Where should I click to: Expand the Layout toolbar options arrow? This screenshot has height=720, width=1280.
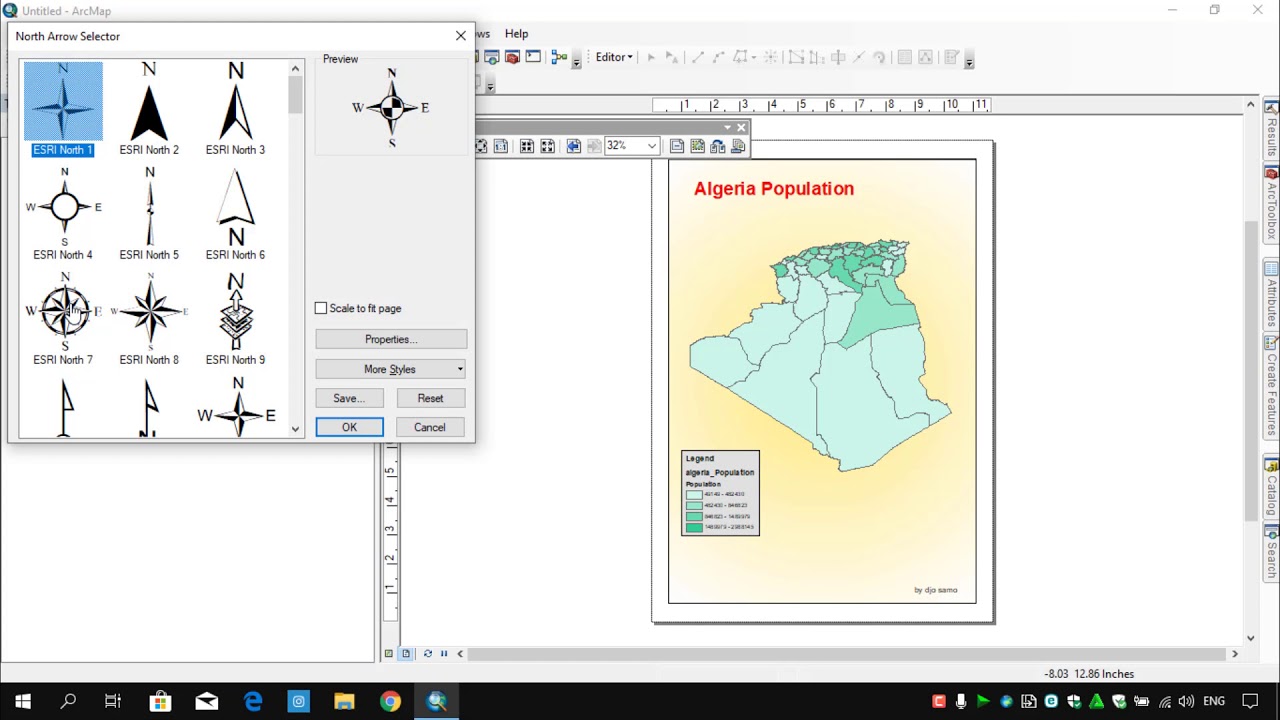[x=727, y=128]
